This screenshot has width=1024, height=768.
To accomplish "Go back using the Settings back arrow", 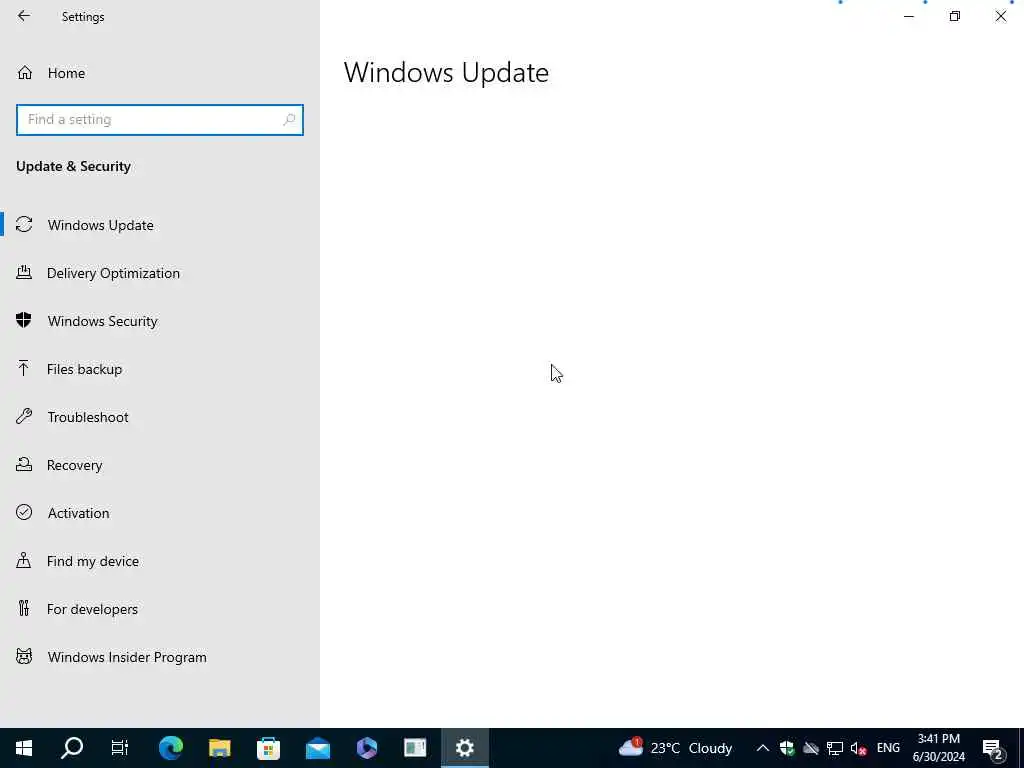I will point(24,16).
